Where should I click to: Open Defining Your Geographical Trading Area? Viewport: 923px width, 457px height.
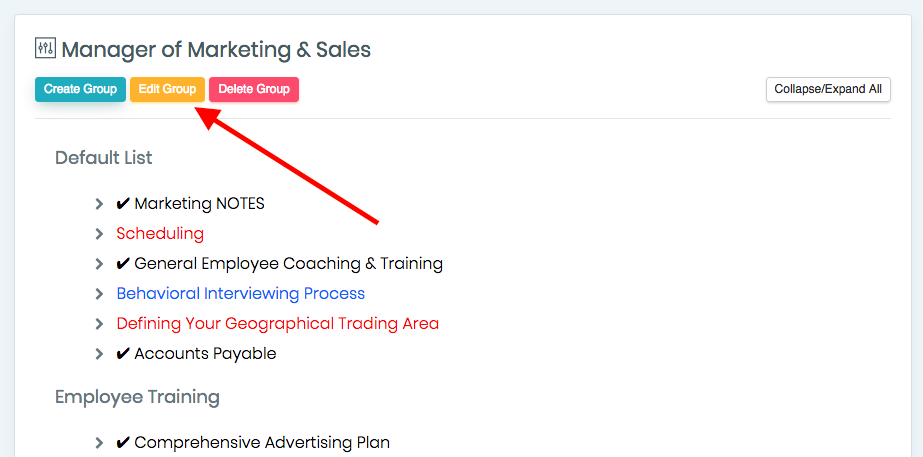click(278, 324)
